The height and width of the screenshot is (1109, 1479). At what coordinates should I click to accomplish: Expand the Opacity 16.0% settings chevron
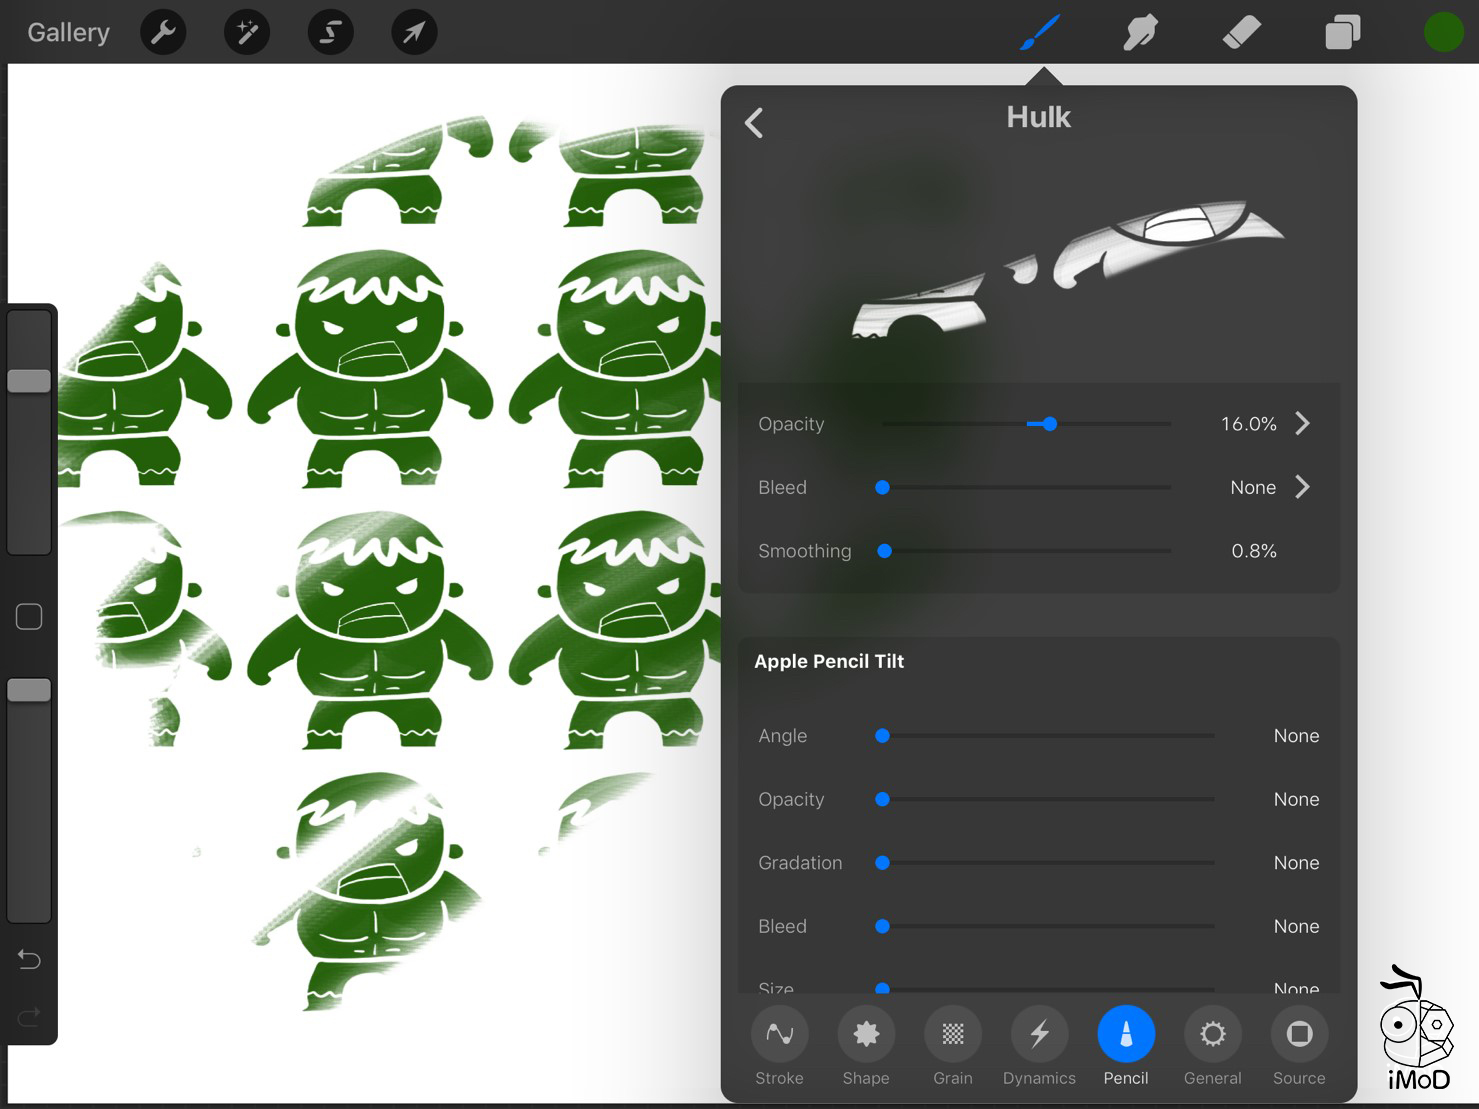coord(1302,424)
